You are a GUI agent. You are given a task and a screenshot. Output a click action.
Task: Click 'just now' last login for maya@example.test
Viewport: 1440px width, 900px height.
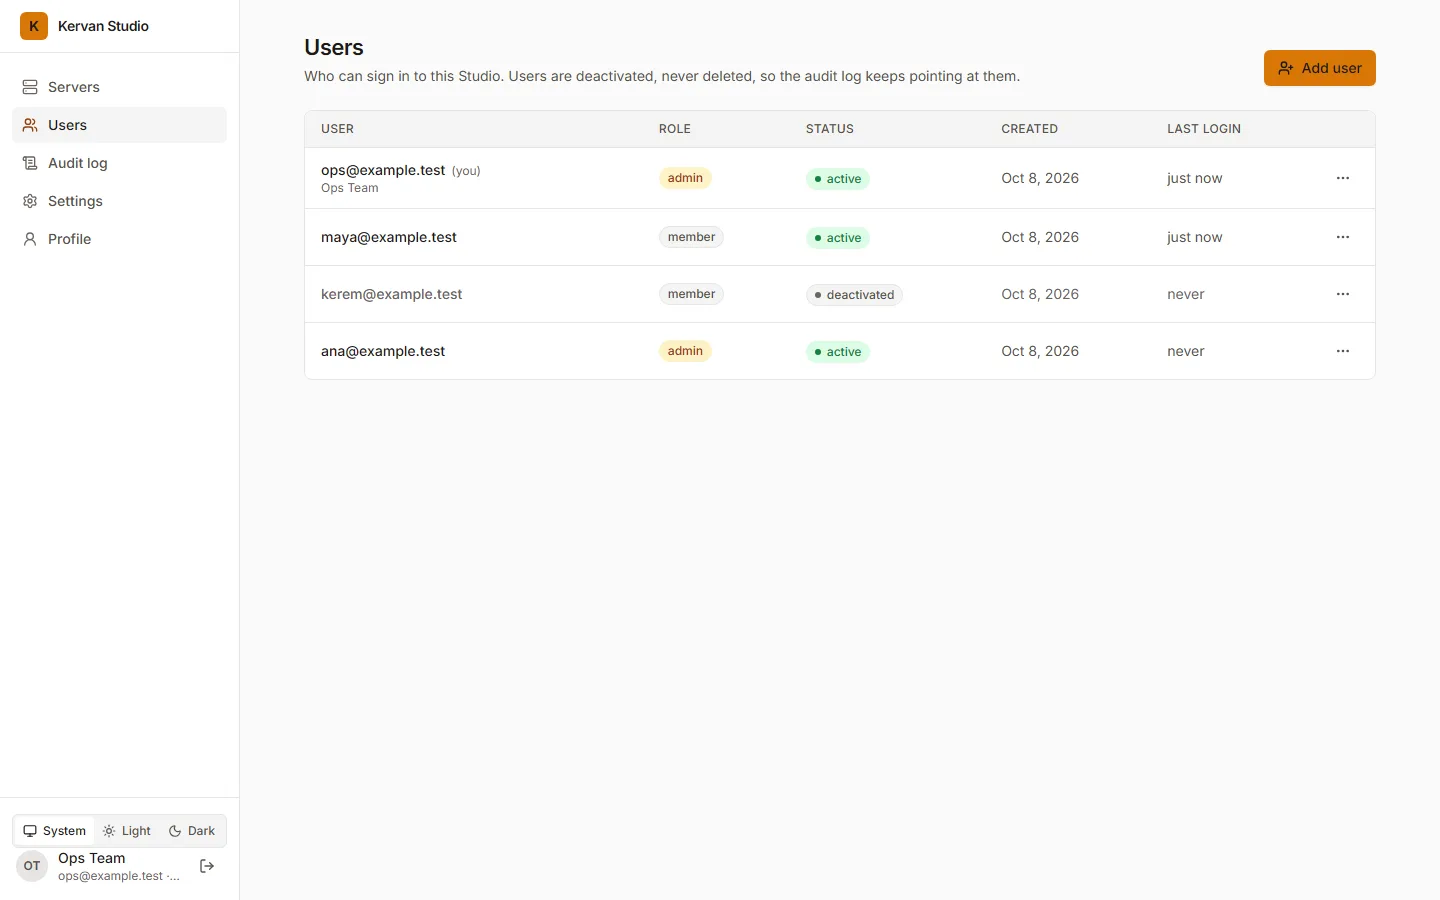(x=1195, y=237)
